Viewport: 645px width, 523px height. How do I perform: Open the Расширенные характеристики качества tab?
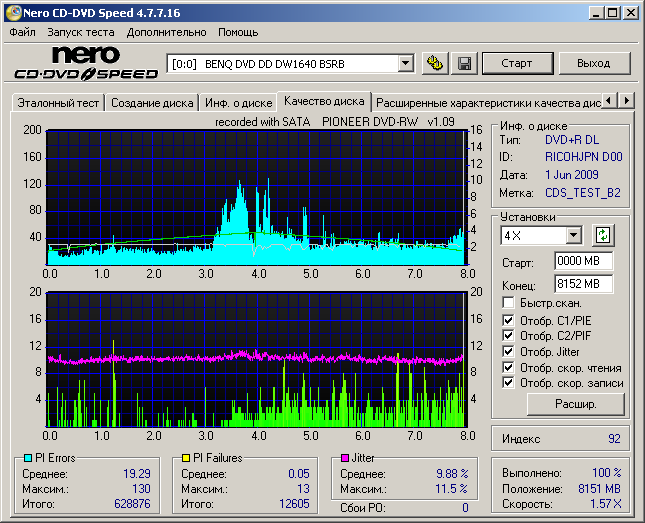(x=488, y=103)
